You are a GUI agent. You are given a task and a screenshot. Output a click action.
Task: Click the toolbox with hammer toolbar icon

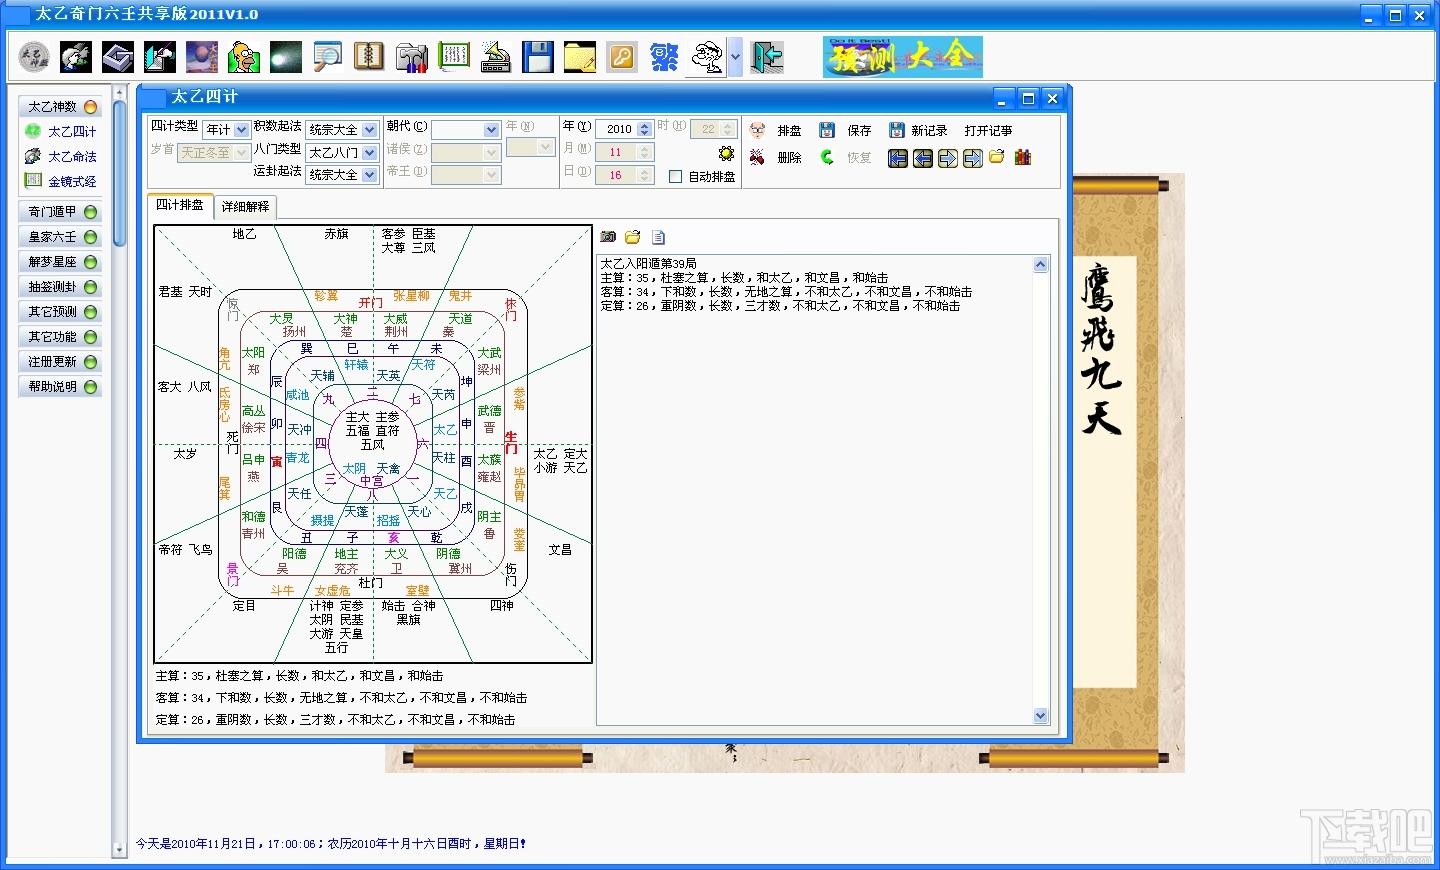(411, 57)
